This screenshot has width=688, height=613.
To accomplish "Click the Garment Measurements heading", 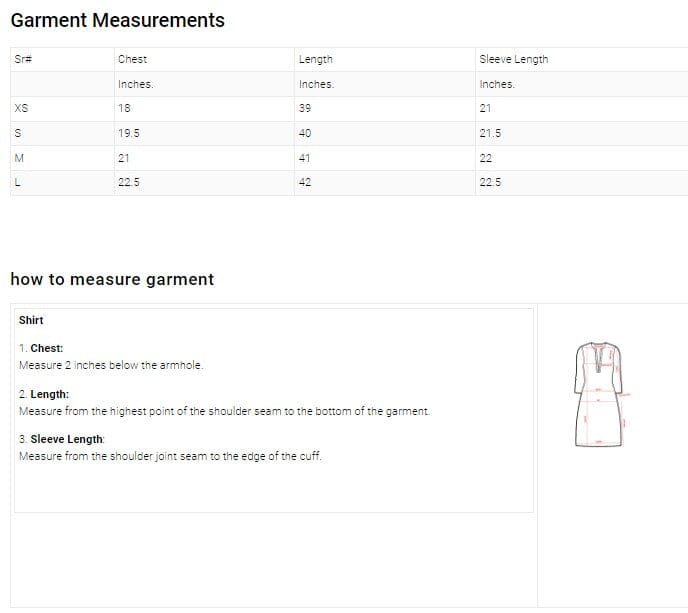I will 117,20.
